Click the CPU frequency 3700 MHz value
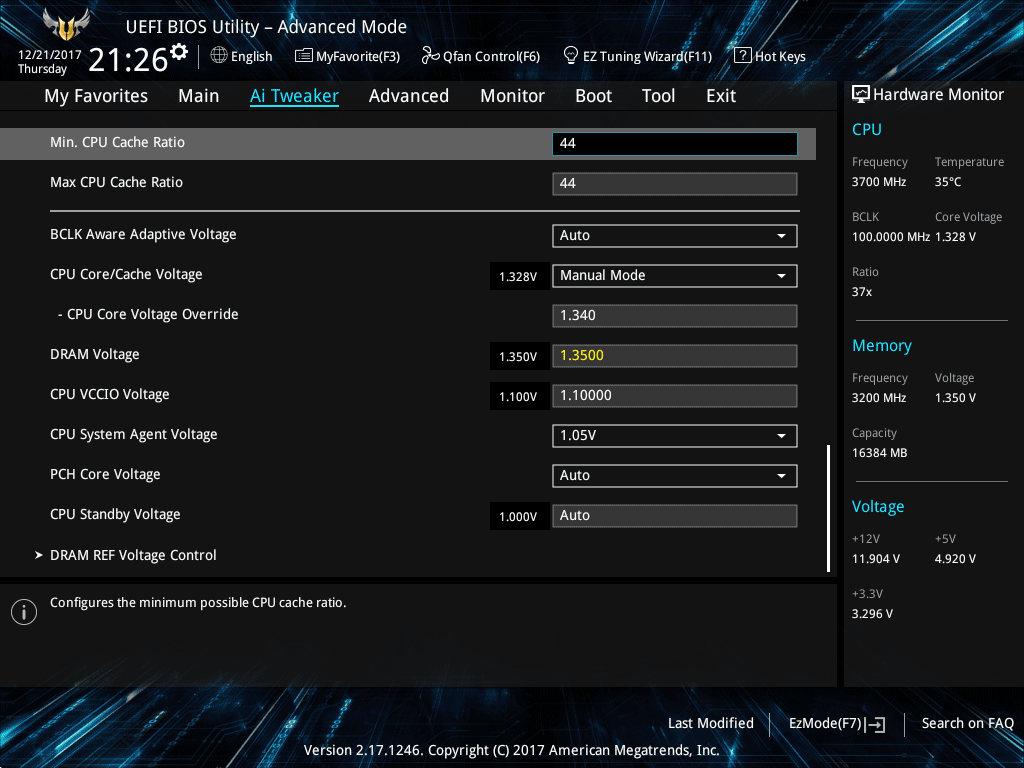Image resolution: width=1024 pixels, height=768 pixels. (x=879, y=182)
